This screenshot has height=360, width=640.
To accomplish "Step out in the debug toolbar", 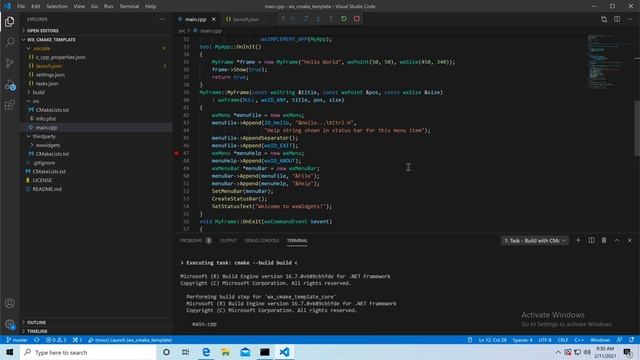I will [x=331, y=19].
